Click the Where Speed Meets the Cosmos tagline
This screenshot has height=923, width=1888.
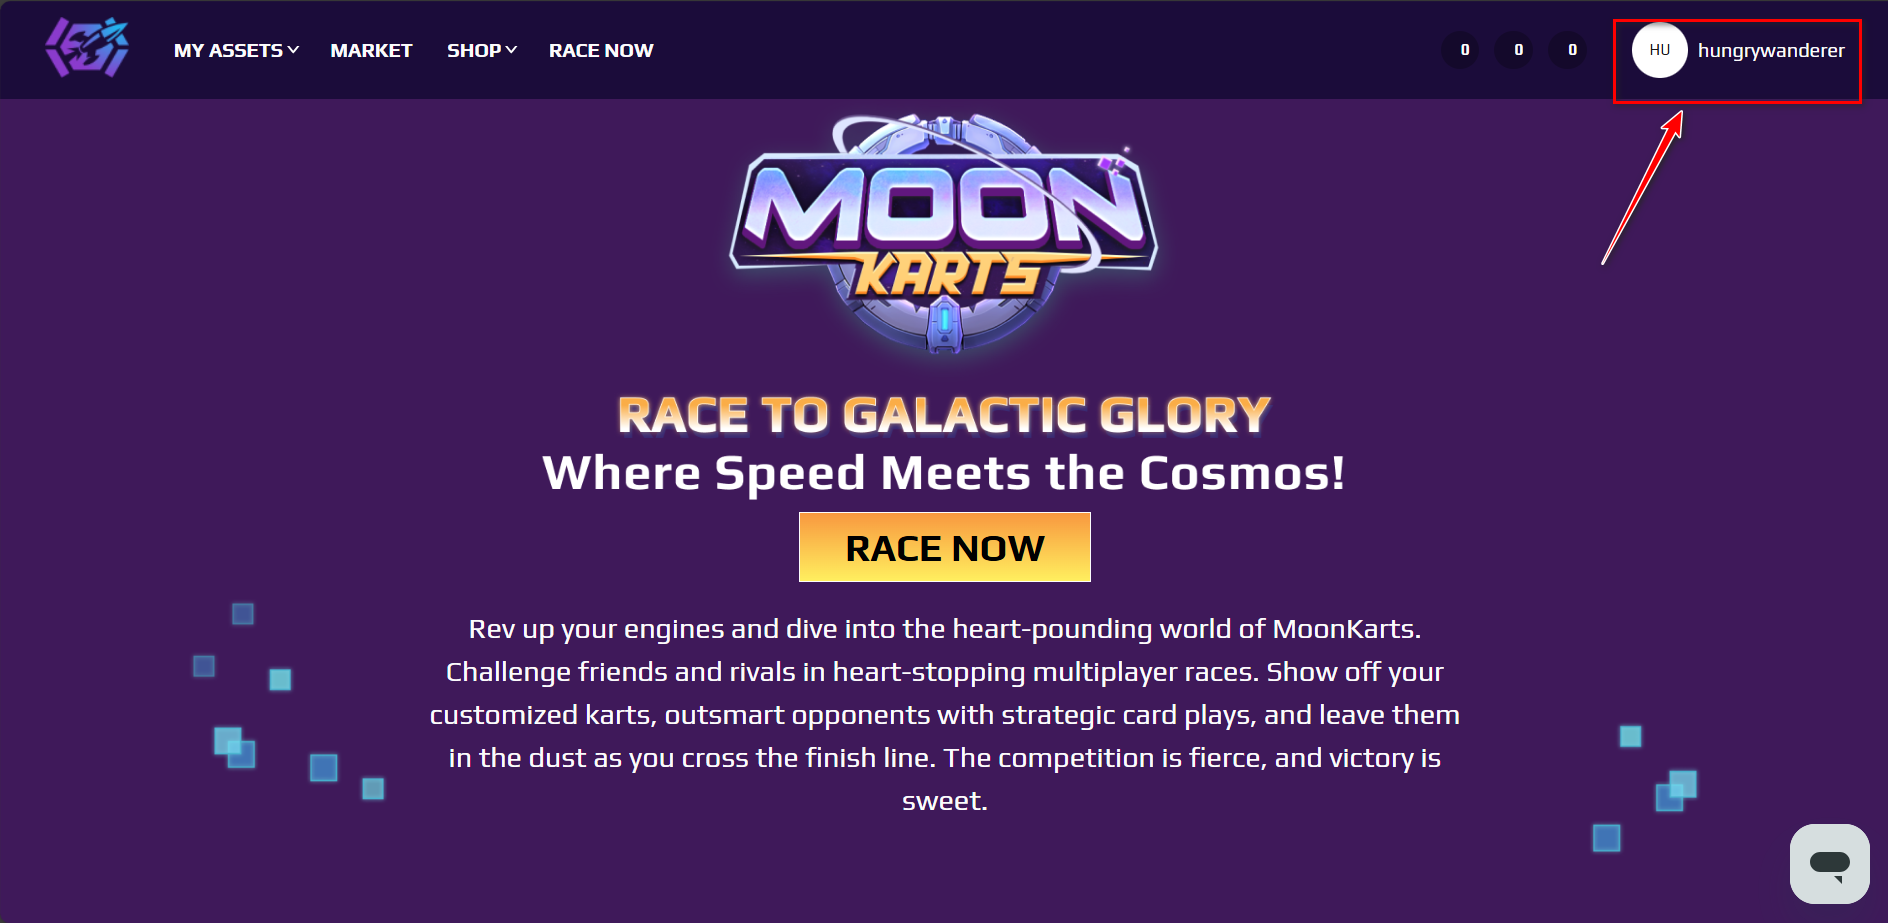(x=944, y=473)
